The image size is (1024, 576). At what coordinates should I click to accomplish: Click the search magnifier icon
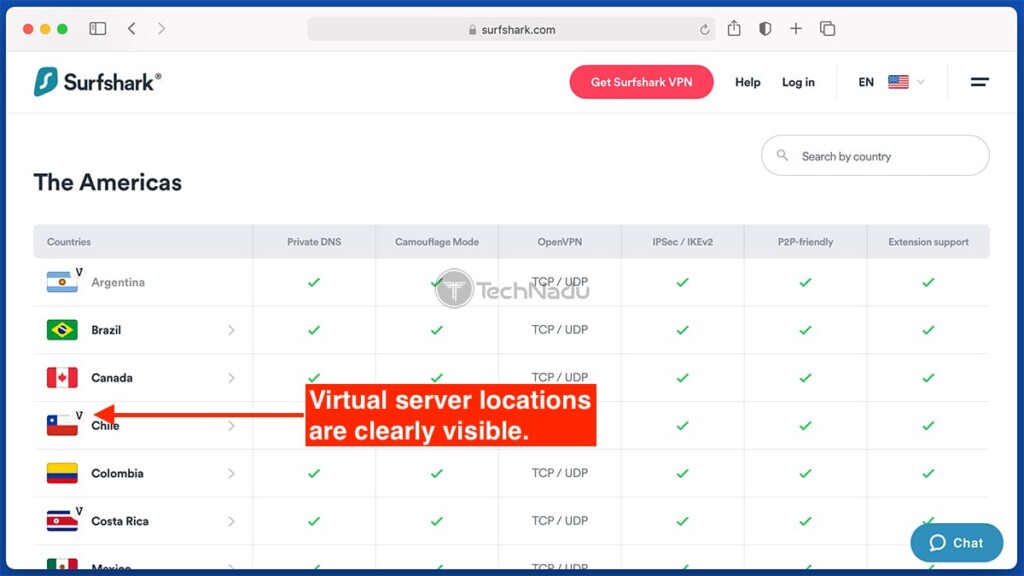(x=782, y=155)
